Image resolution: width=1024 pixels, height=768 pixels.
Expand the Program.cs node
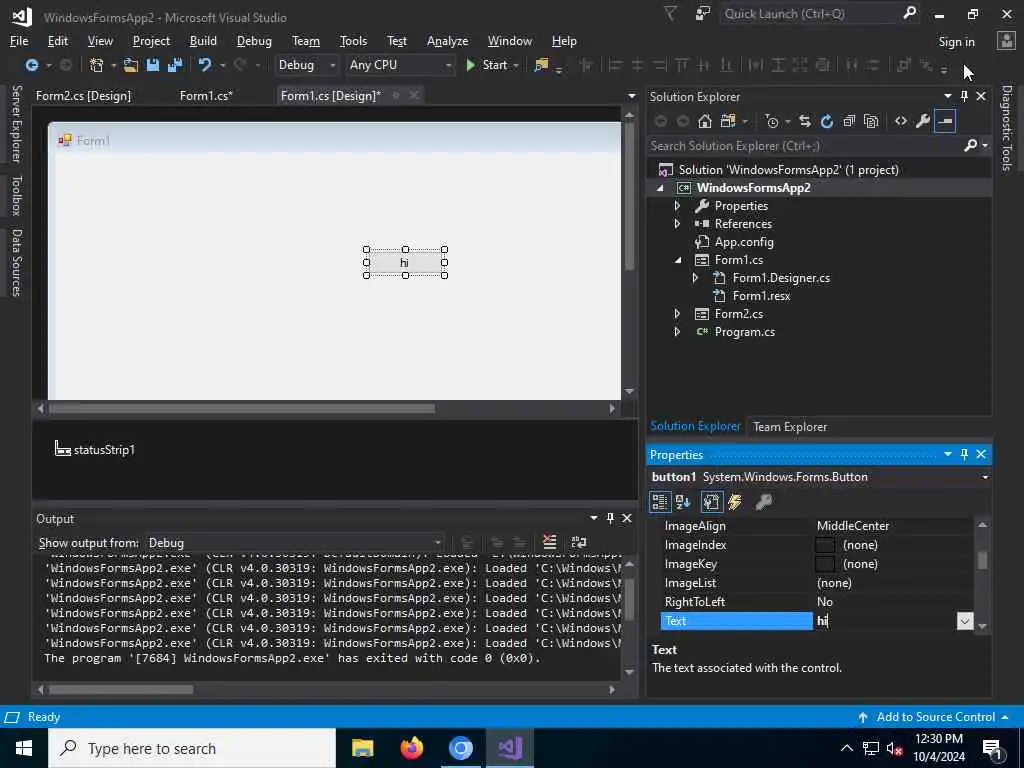(677, 332)
